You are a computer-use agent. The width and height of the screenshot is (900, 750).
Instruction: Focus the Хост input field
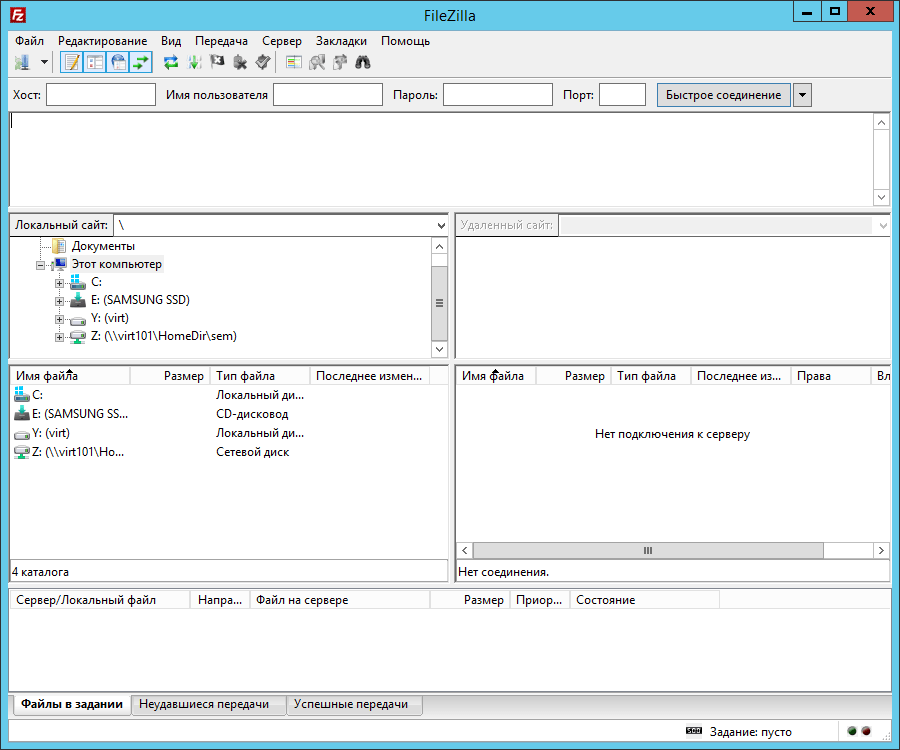pyautogui.click(x=100, y=95)
